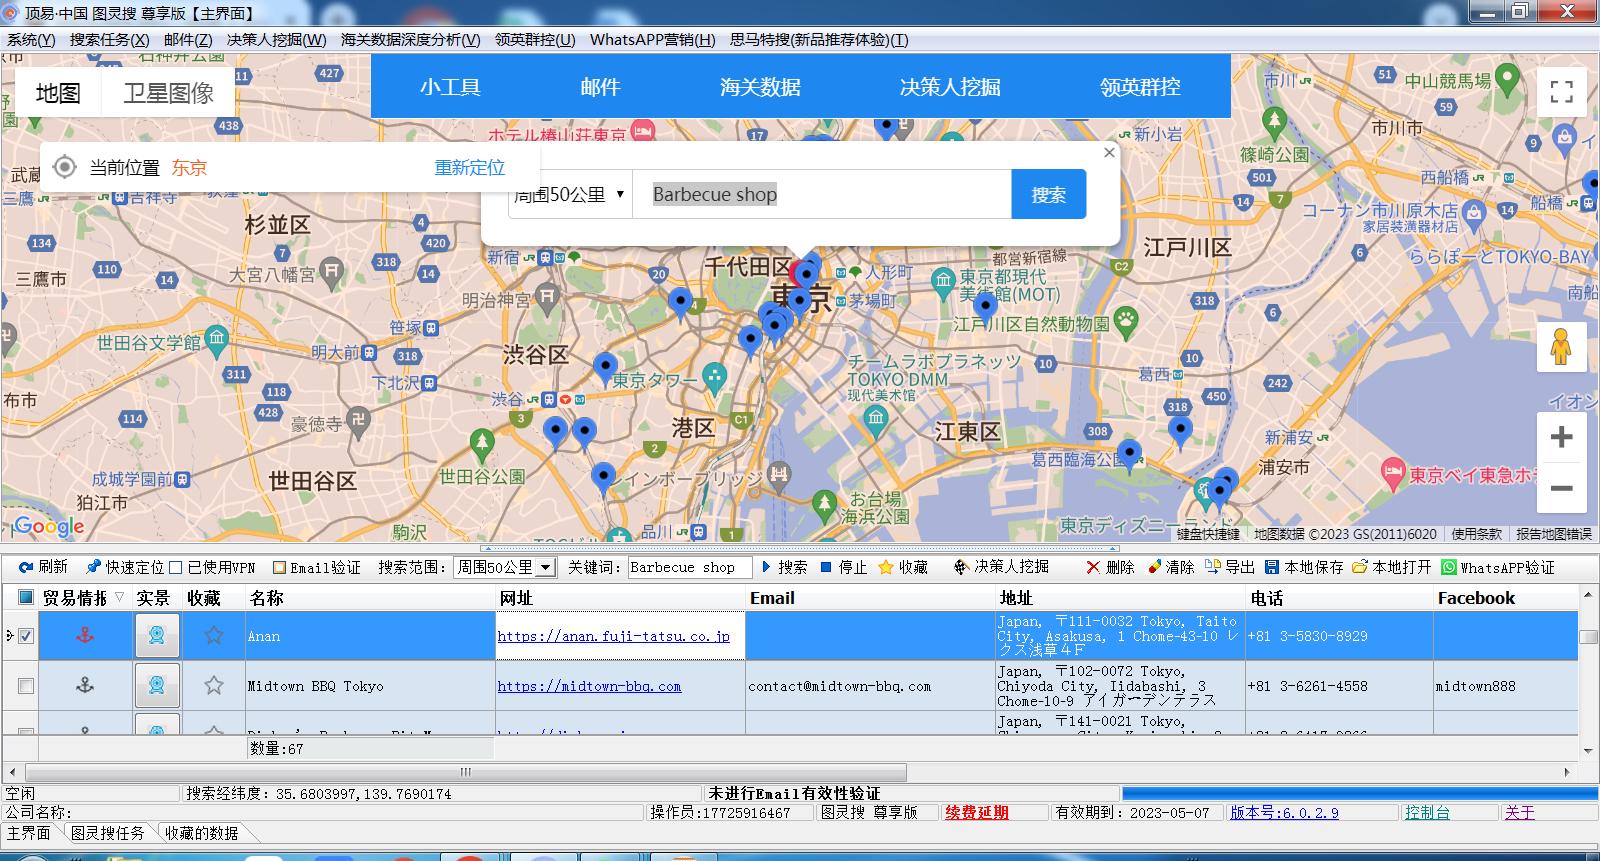Image resolution: width=1600 pixels, height=861 pixels.
Task: Open the 贸易情报 column filter arrow
Action: pyautogui.click(x=120, y=597)
